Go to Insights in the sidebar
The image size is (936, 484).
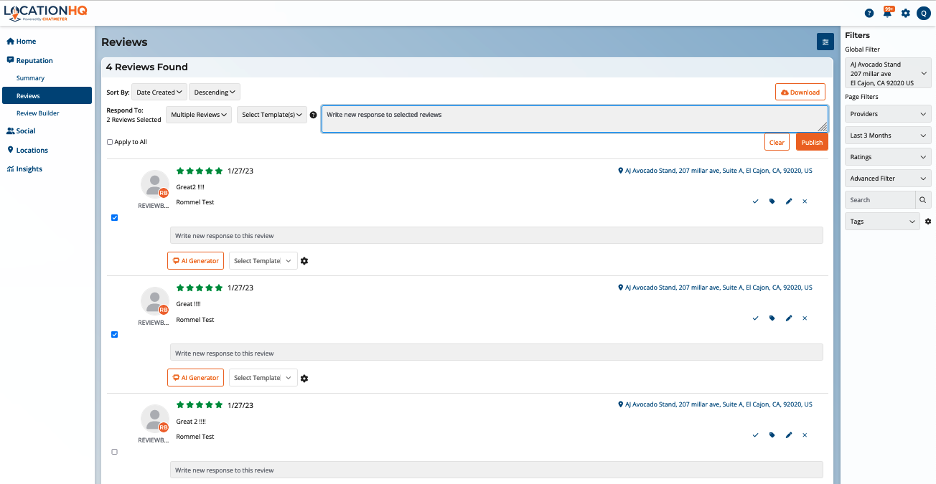(29, 169)
